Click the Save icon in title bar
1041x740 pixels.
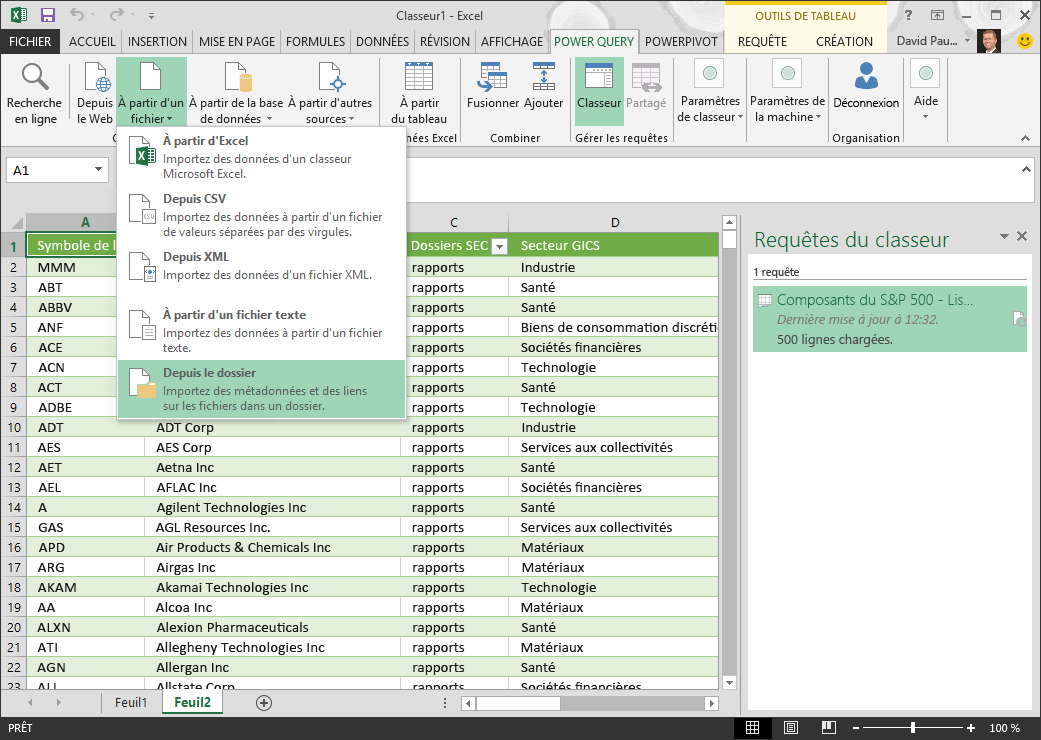pos(47,15)
